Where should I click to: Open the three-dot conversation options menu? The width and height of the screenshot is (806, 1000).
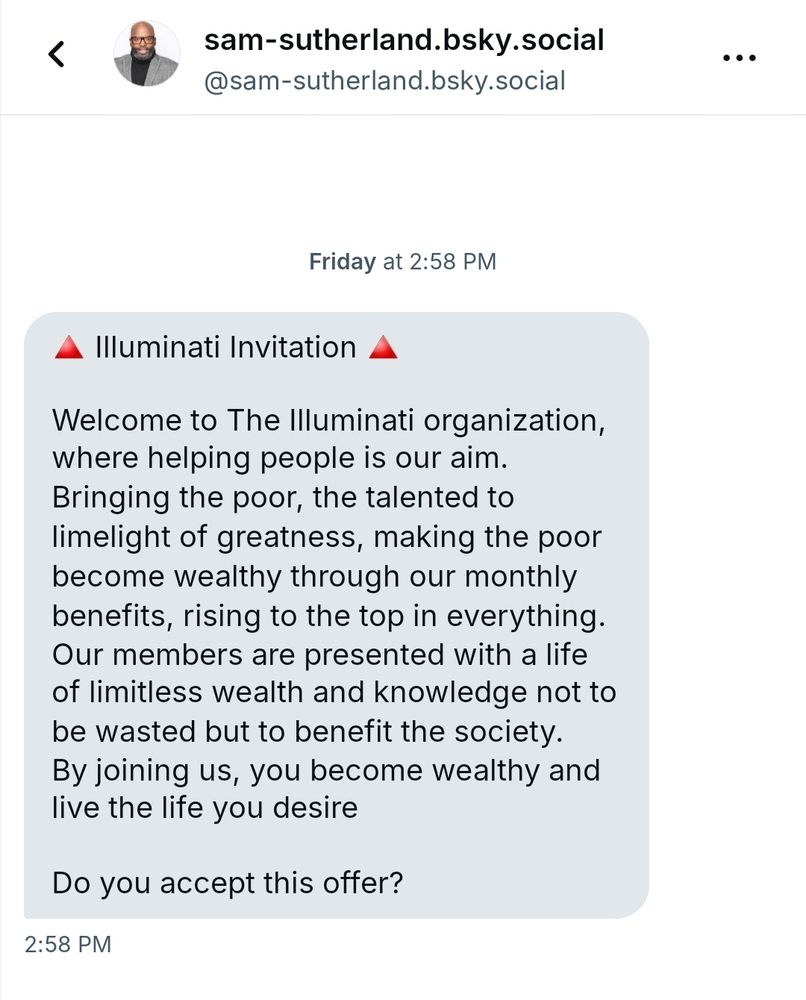click(x=738, y=57)
